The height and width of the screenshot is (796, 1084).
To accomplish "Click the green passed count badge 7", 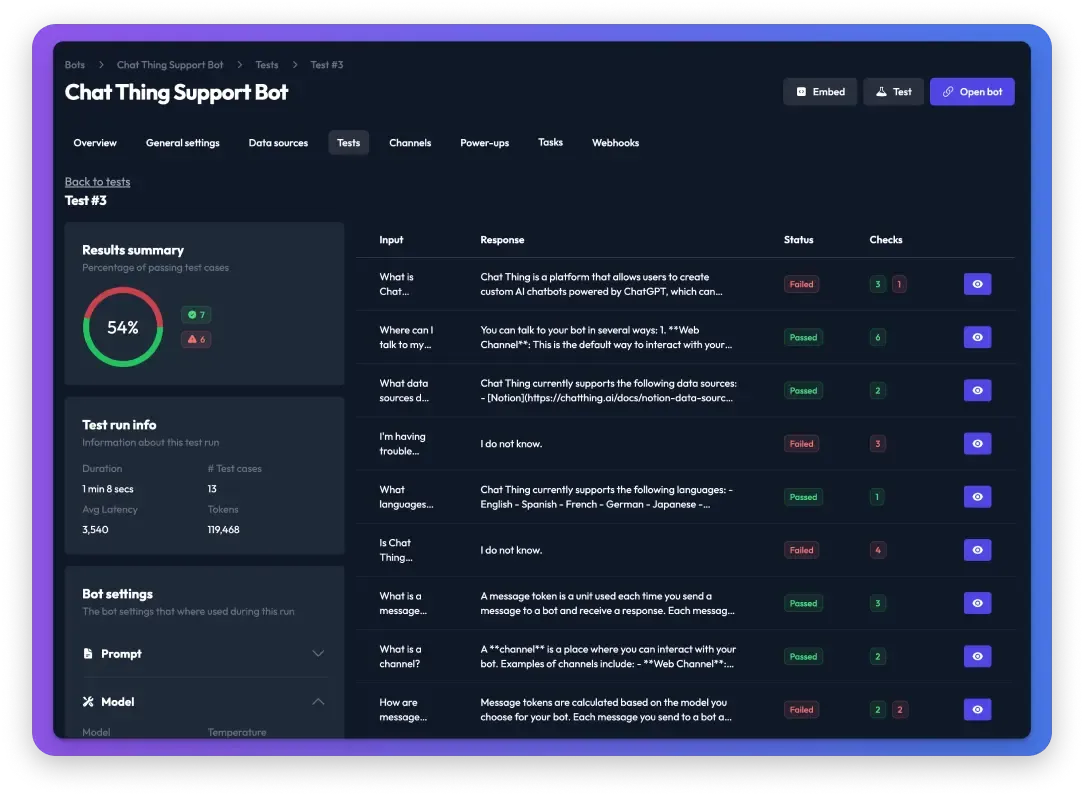I will pyautogui.click(x=196, y=315).
